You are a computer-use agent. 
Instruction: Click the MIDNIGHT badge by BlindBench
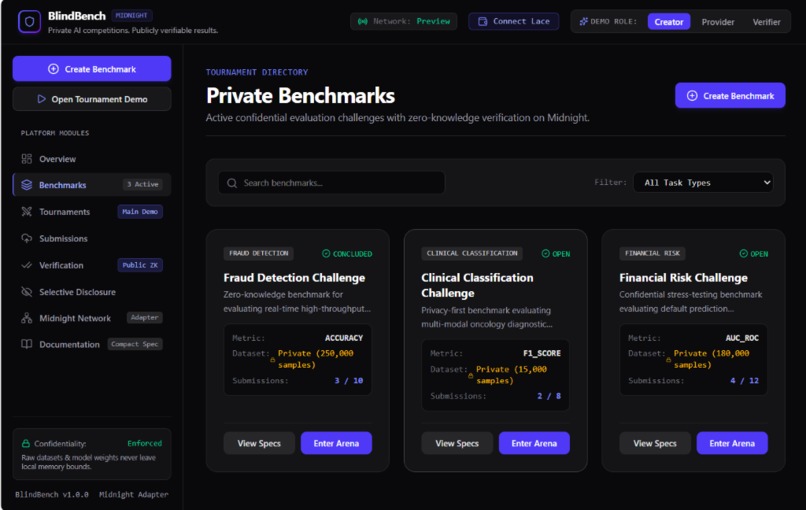(132, 15)
